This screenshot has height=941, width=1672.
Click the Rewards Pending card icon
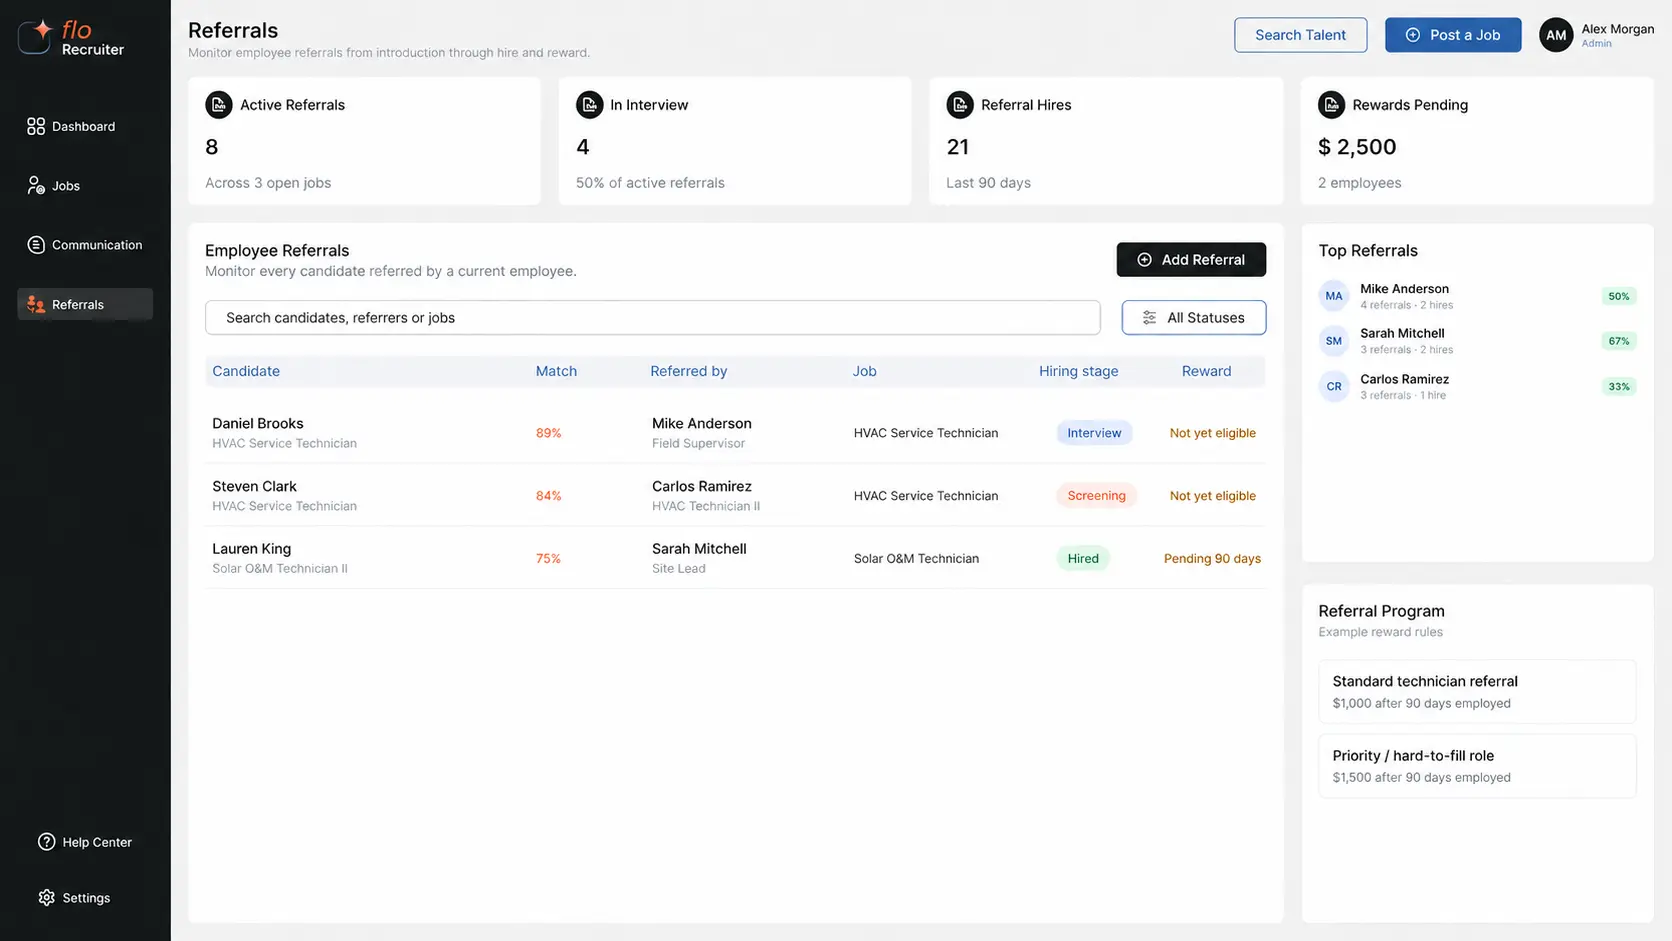pos(1331,104)
